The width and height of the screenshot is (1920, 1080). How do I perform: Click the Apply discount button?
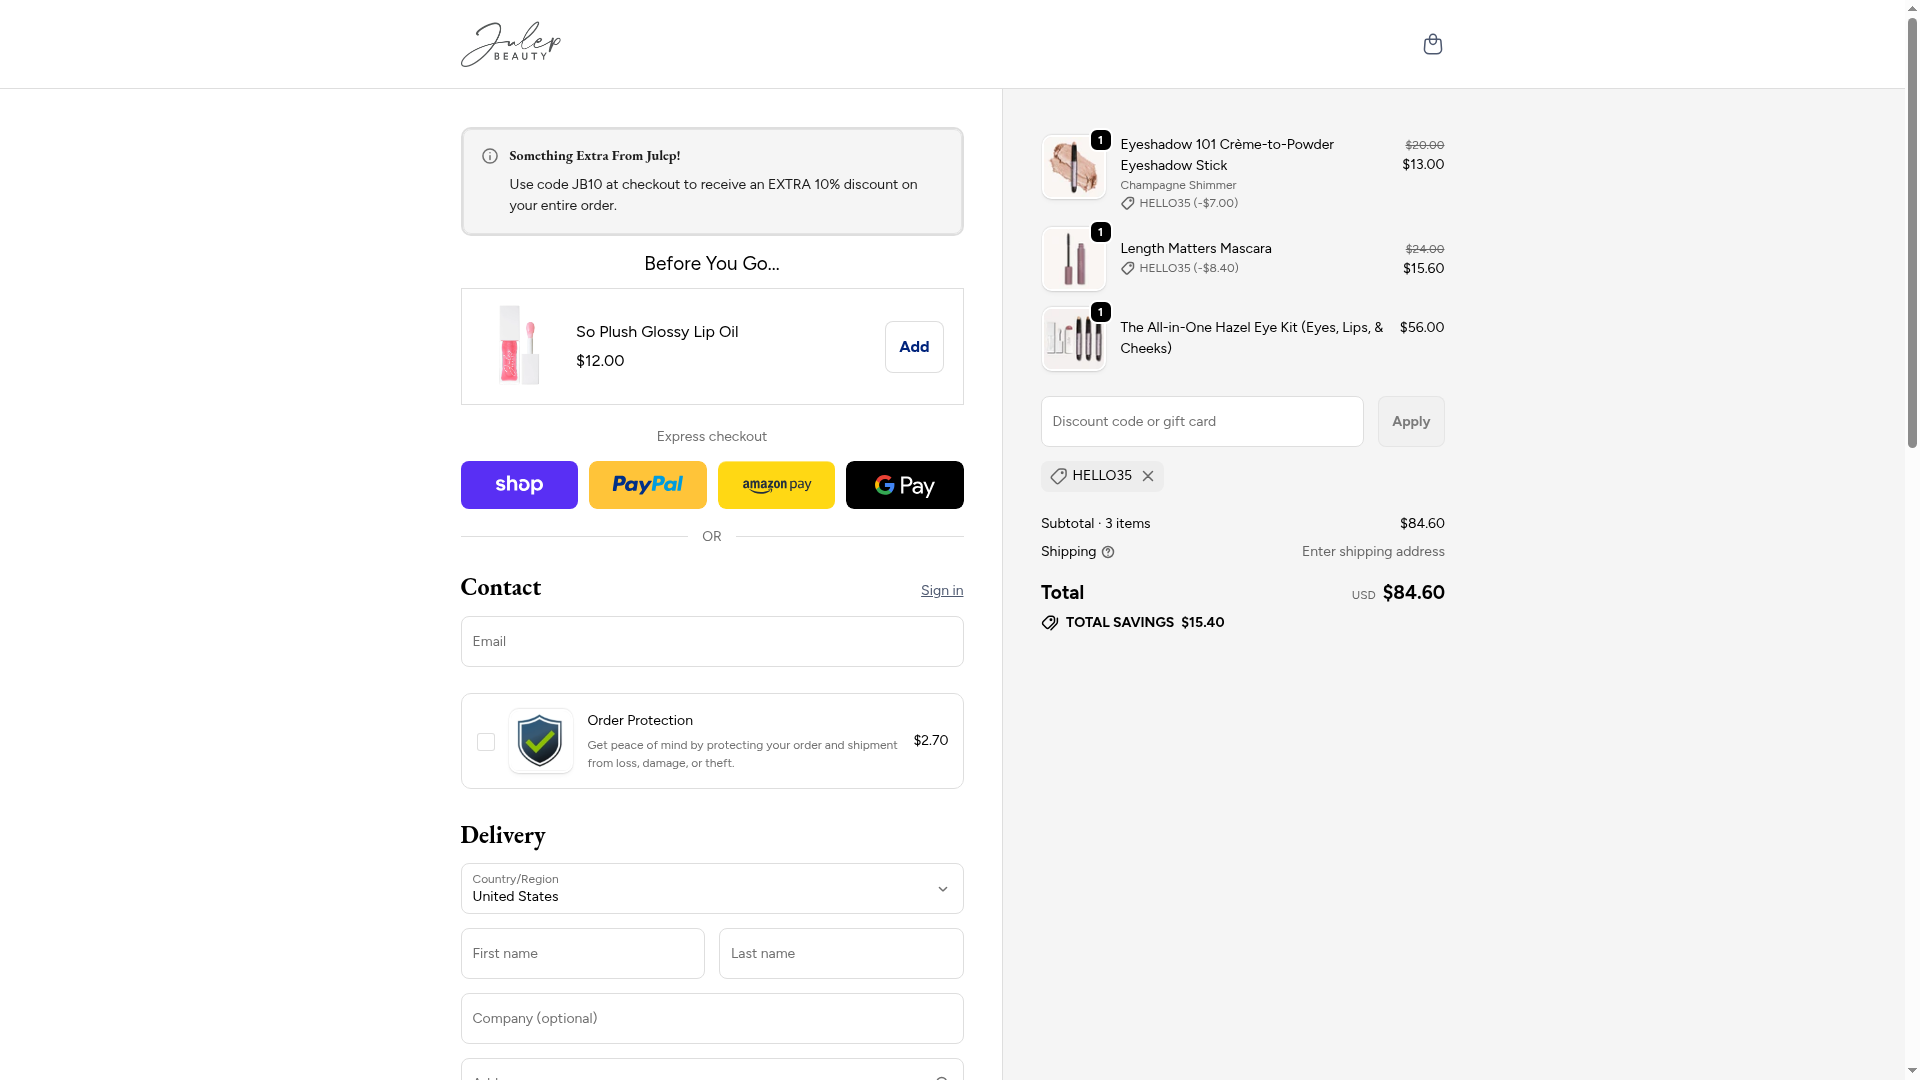tap(1410, 422)
